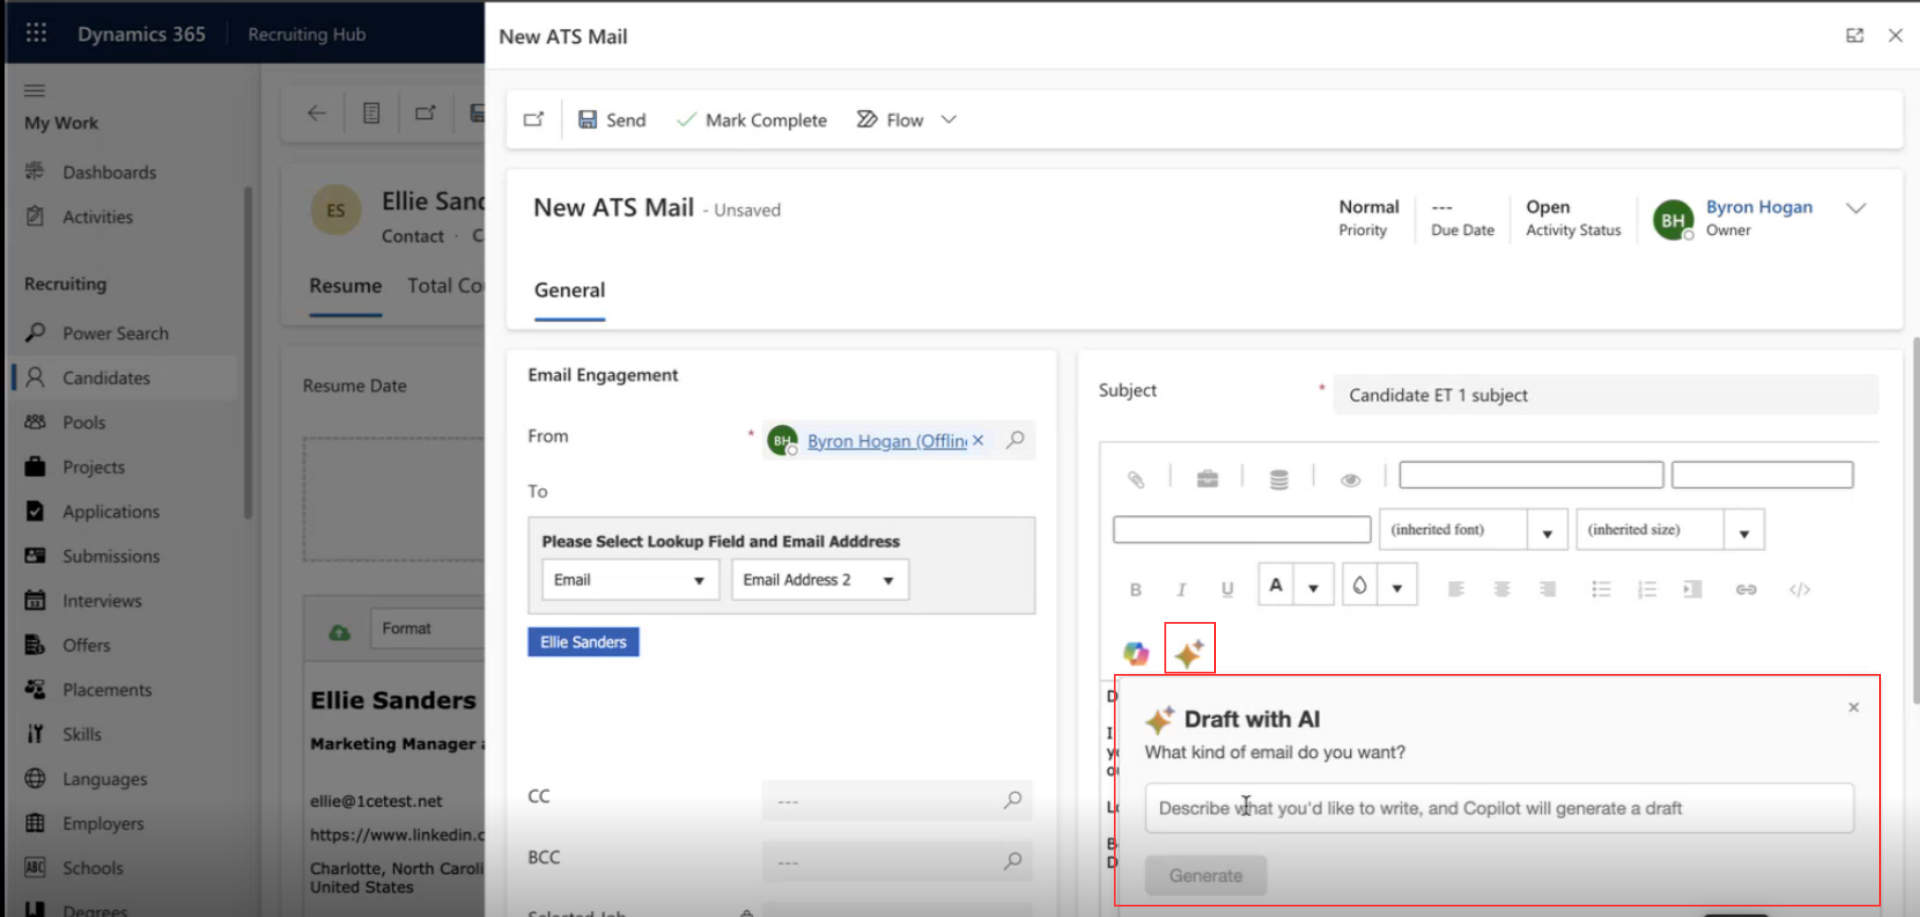Click Mark Complete
The width and height of the screenshot is (1920, 917).
[x=752, y=120]
